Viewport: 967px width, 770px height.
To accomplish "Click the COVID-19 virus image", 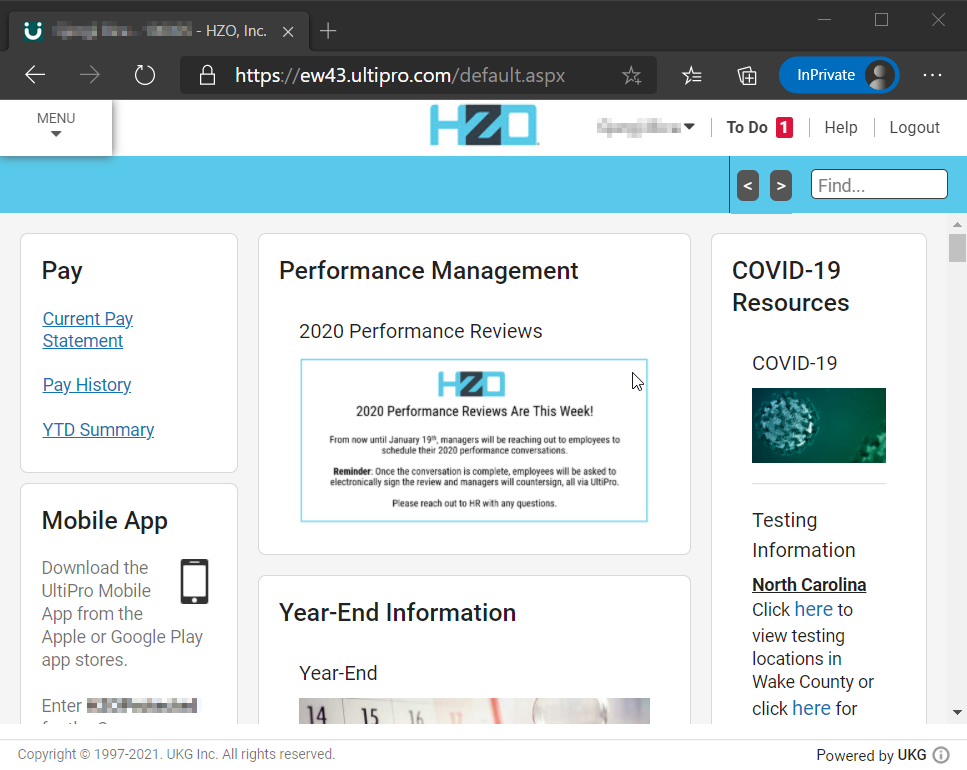I will pos(818,425).
